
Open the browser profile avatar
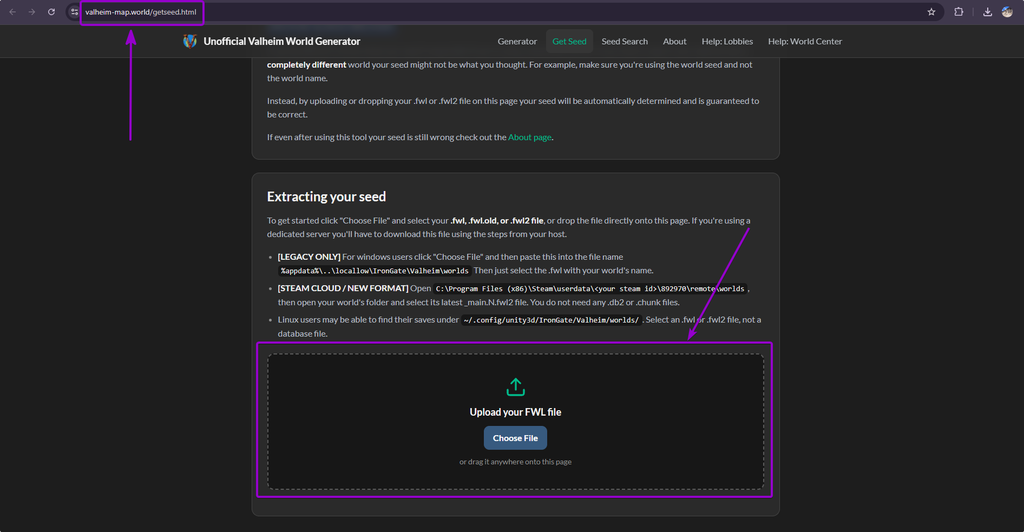point(1007,12)
